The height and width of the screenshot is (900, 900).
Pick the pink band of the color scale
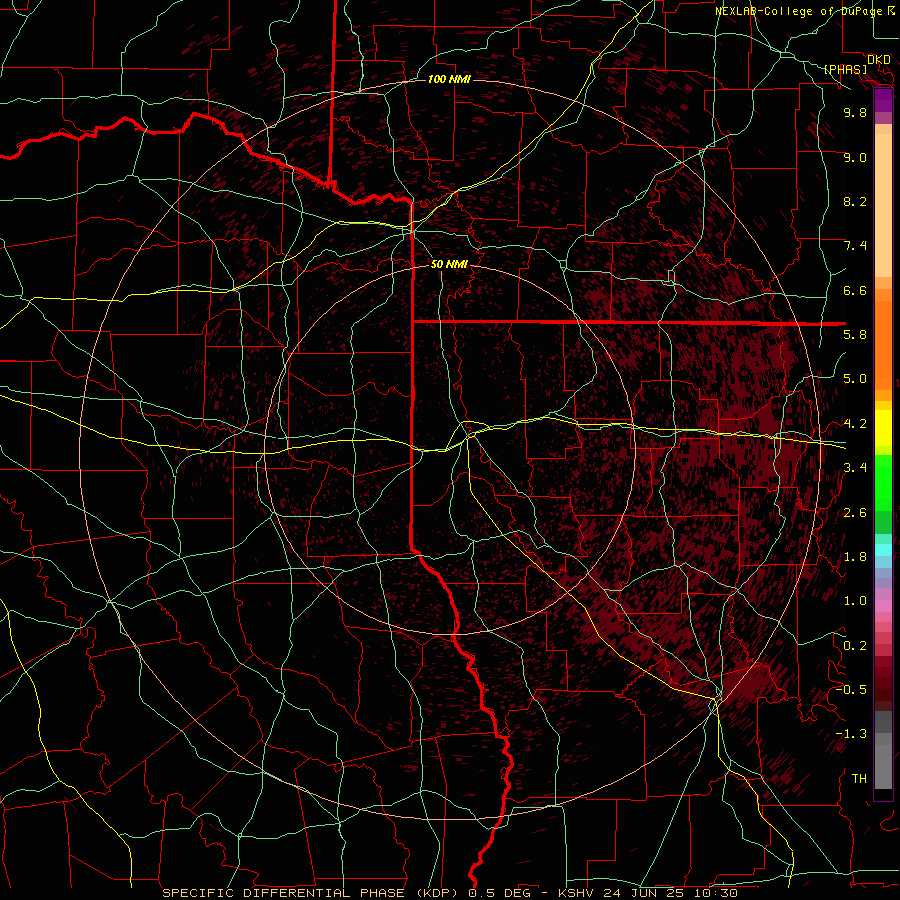[x=883, y=606]
